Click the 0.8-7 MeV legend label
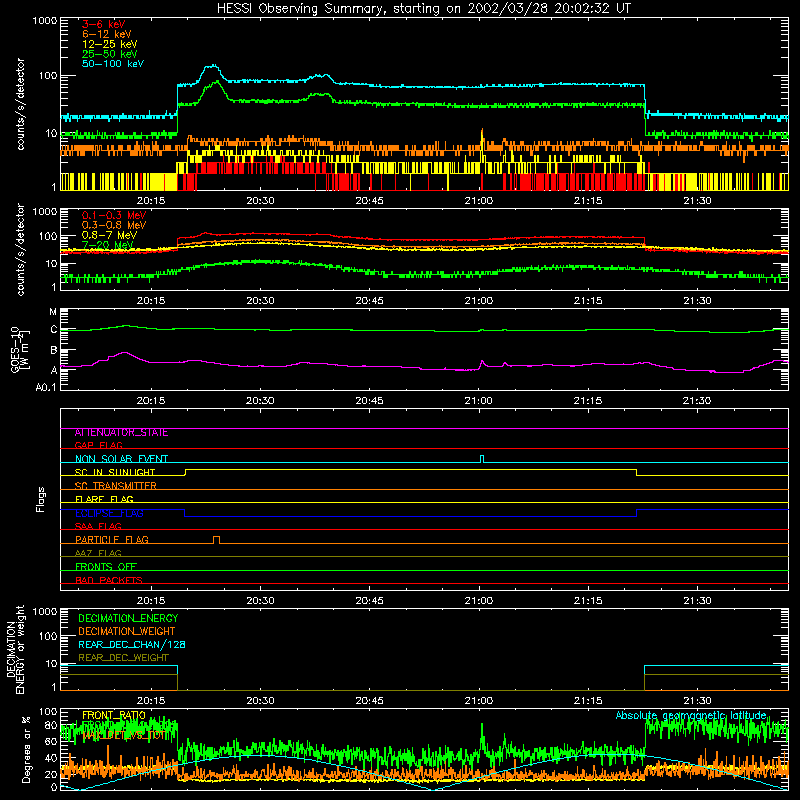 110,235
